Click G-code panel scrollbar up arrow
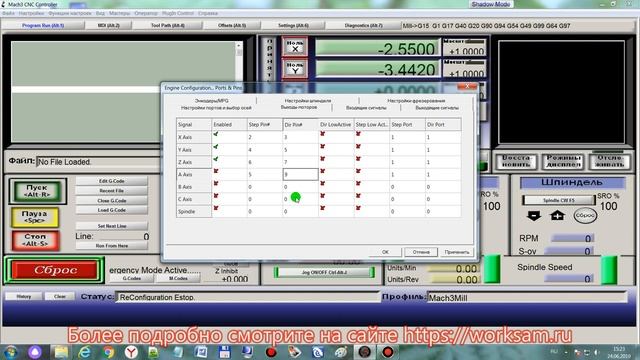 pos(239,46)
